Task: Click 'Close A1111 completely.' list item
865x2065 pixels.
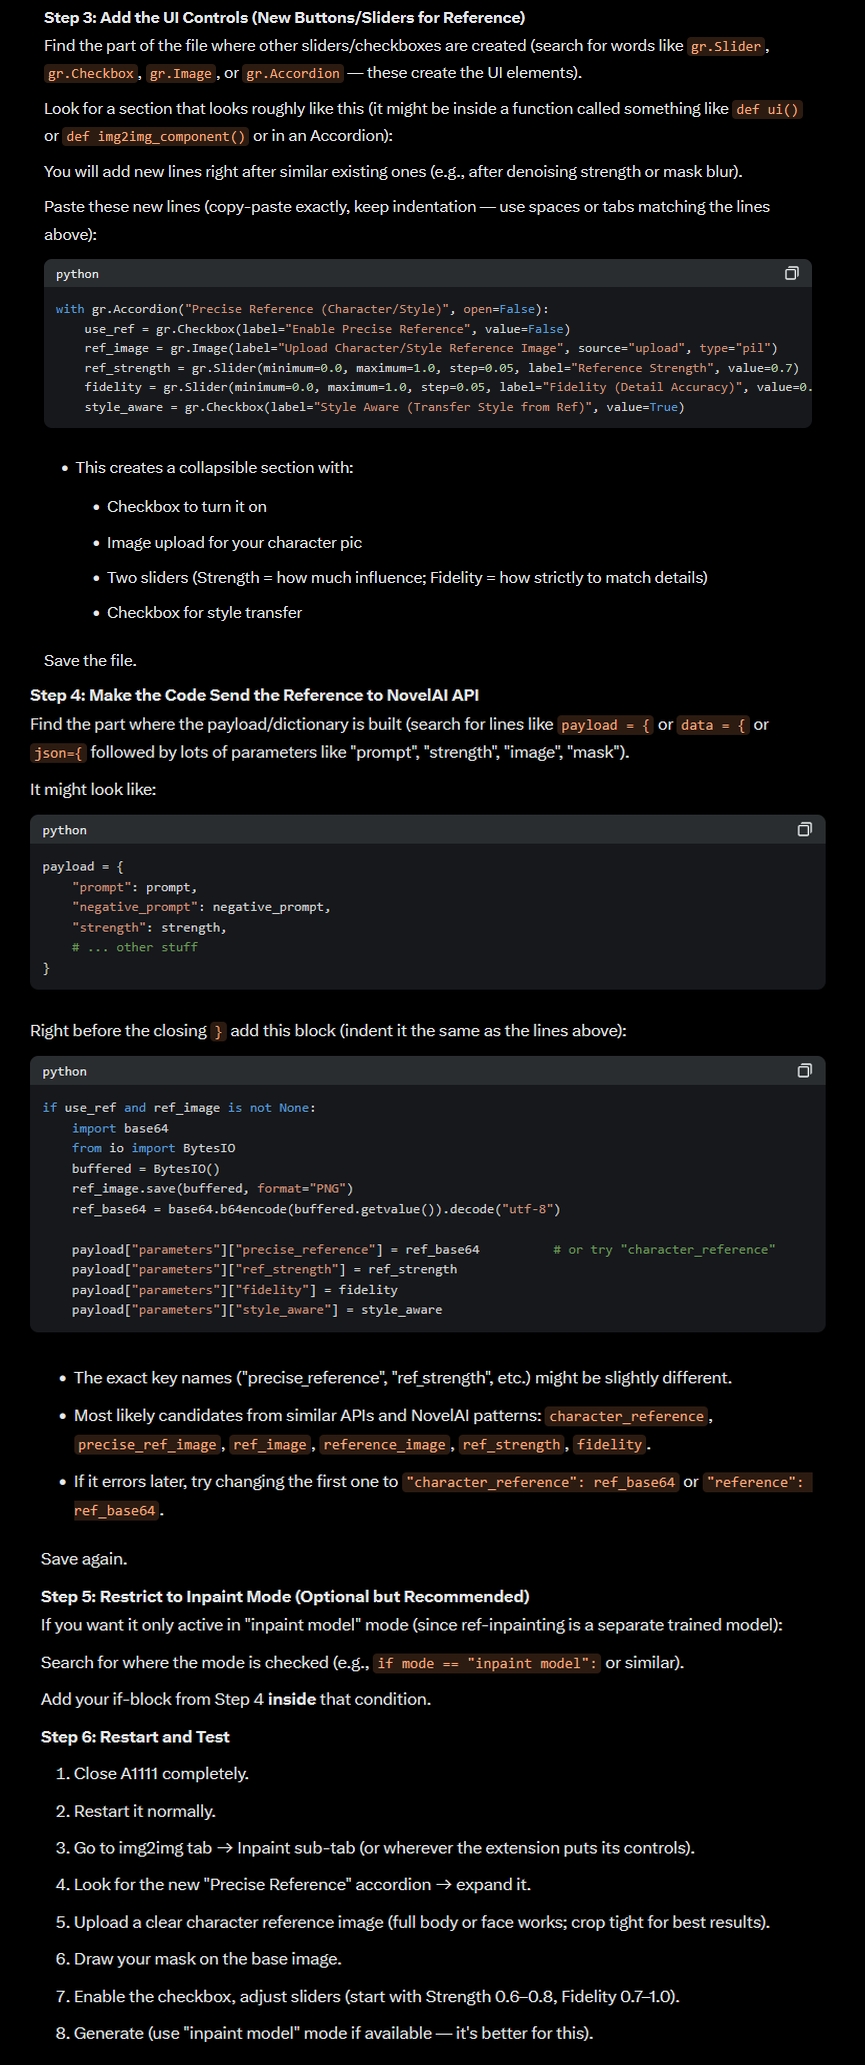Action: click(161, 1773)
